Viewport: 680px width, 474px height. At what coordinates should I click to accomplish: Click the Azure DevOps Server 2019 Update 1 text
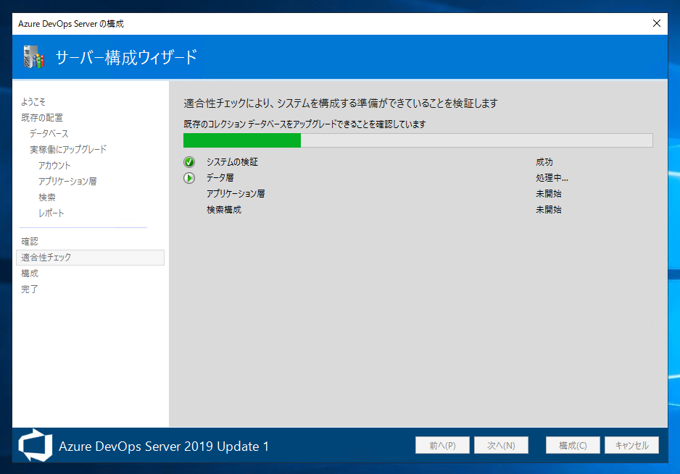164,446
